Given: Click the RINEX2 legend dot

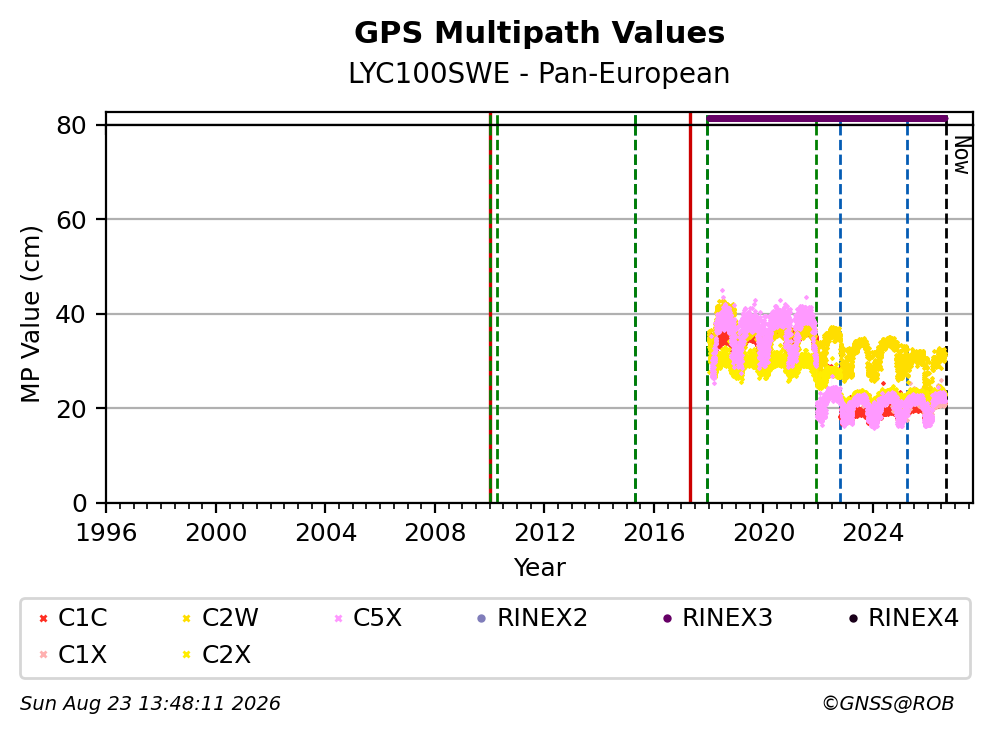Looking at the screenshot, I should 481,618.
